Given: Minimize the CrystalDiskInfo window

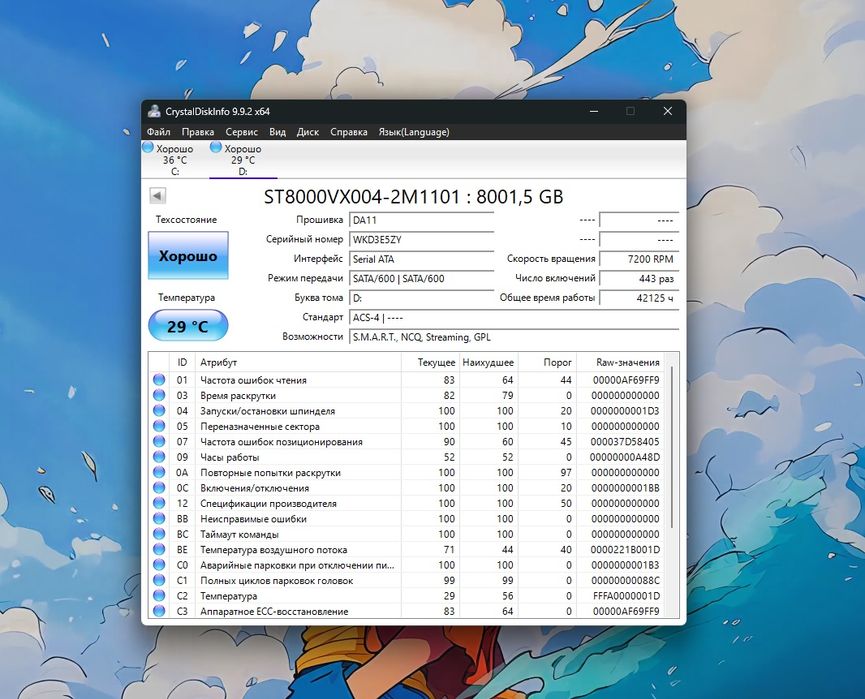Looking at the screenshot, I should (594, 111).
